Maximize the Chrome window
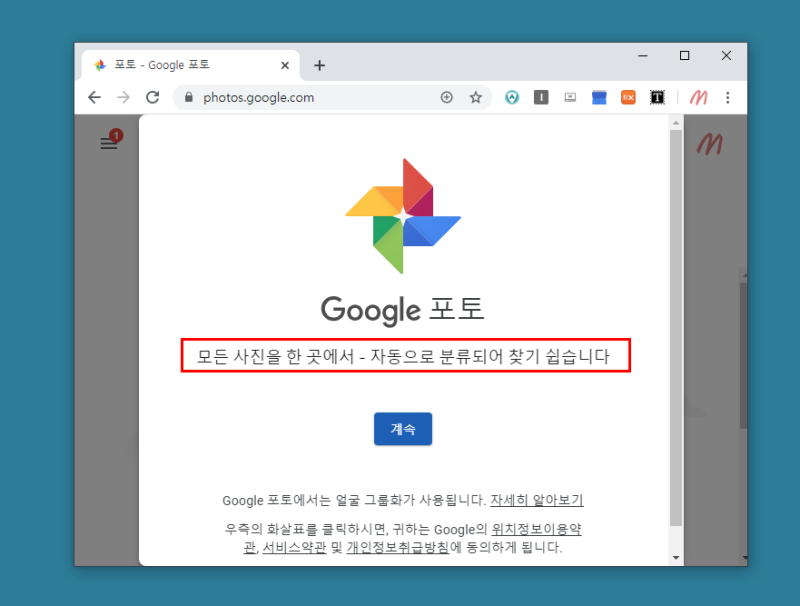Screen dimensions: 800x606 point(685,56)
